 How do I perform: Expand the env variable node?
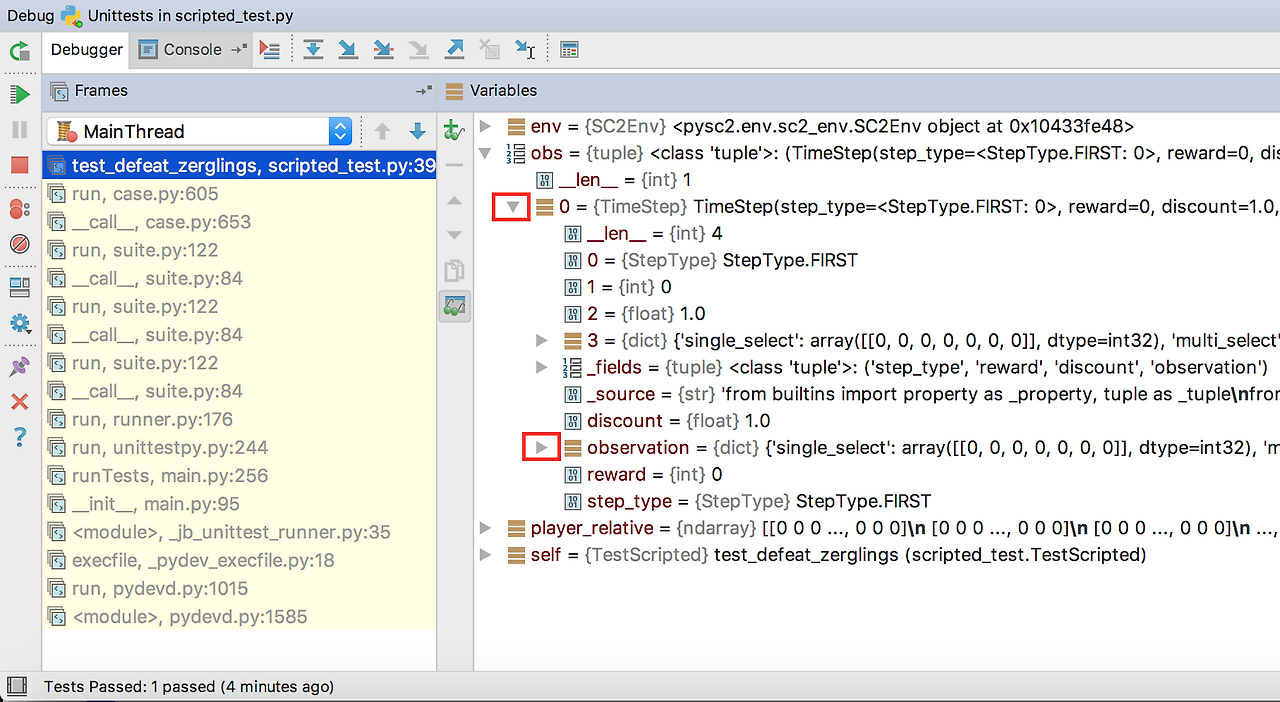click(x=486, y=126)
